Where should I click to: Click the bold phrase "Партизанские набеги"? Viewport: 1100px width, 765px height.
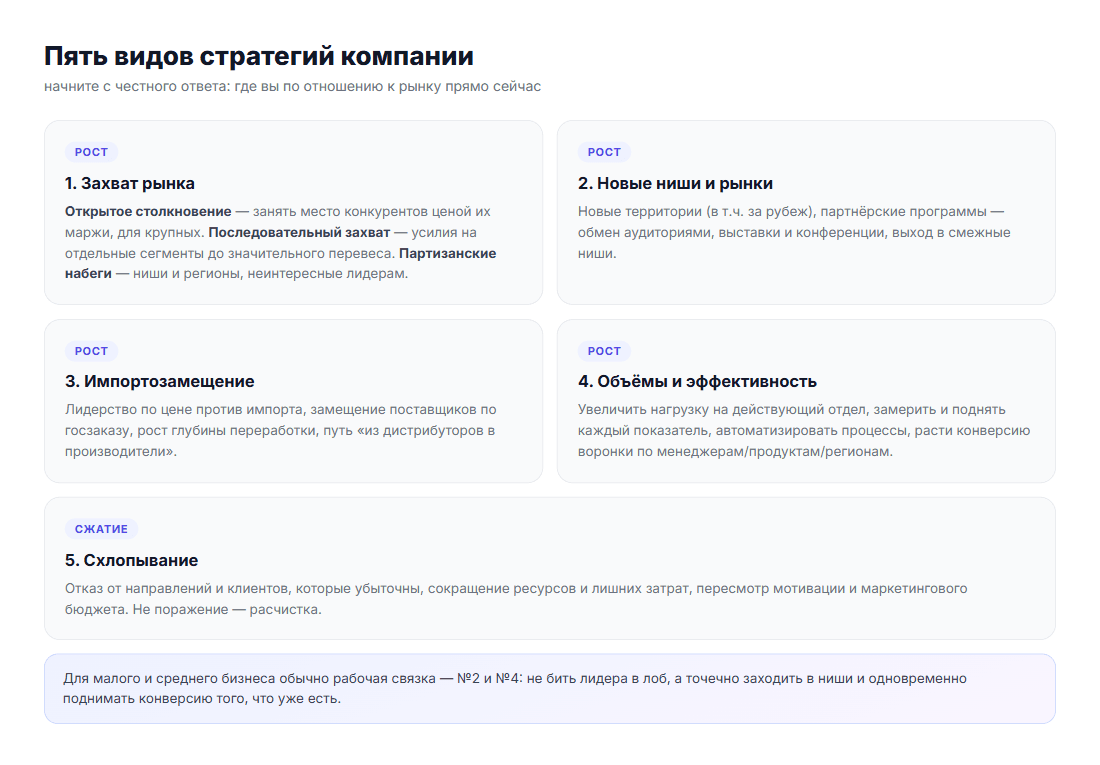[448, 253]
